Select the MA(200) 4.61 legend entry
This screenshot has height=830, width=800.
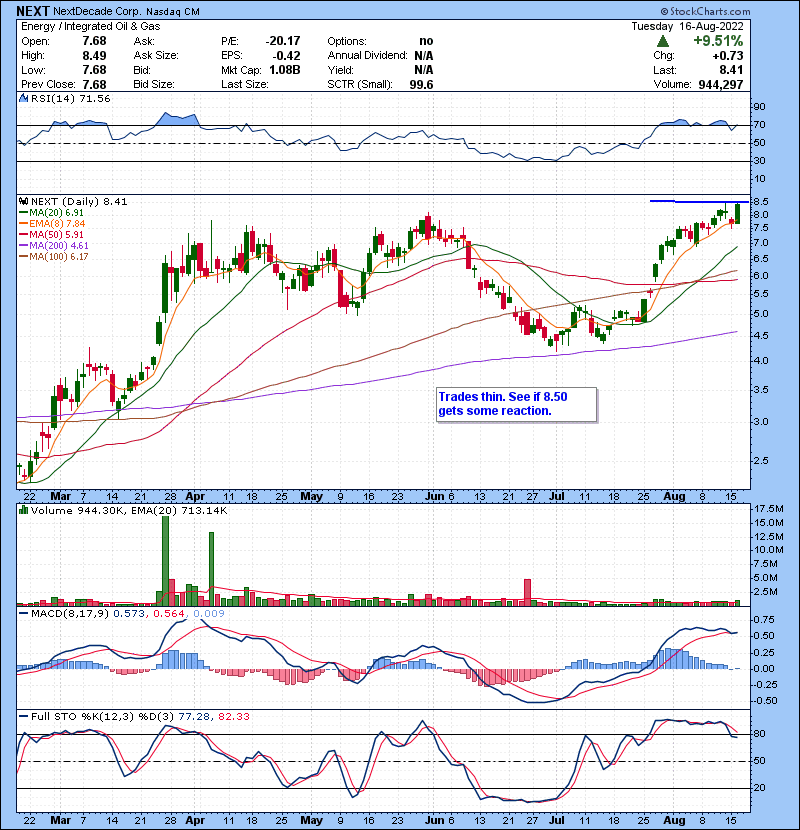[x=54, y=246]
